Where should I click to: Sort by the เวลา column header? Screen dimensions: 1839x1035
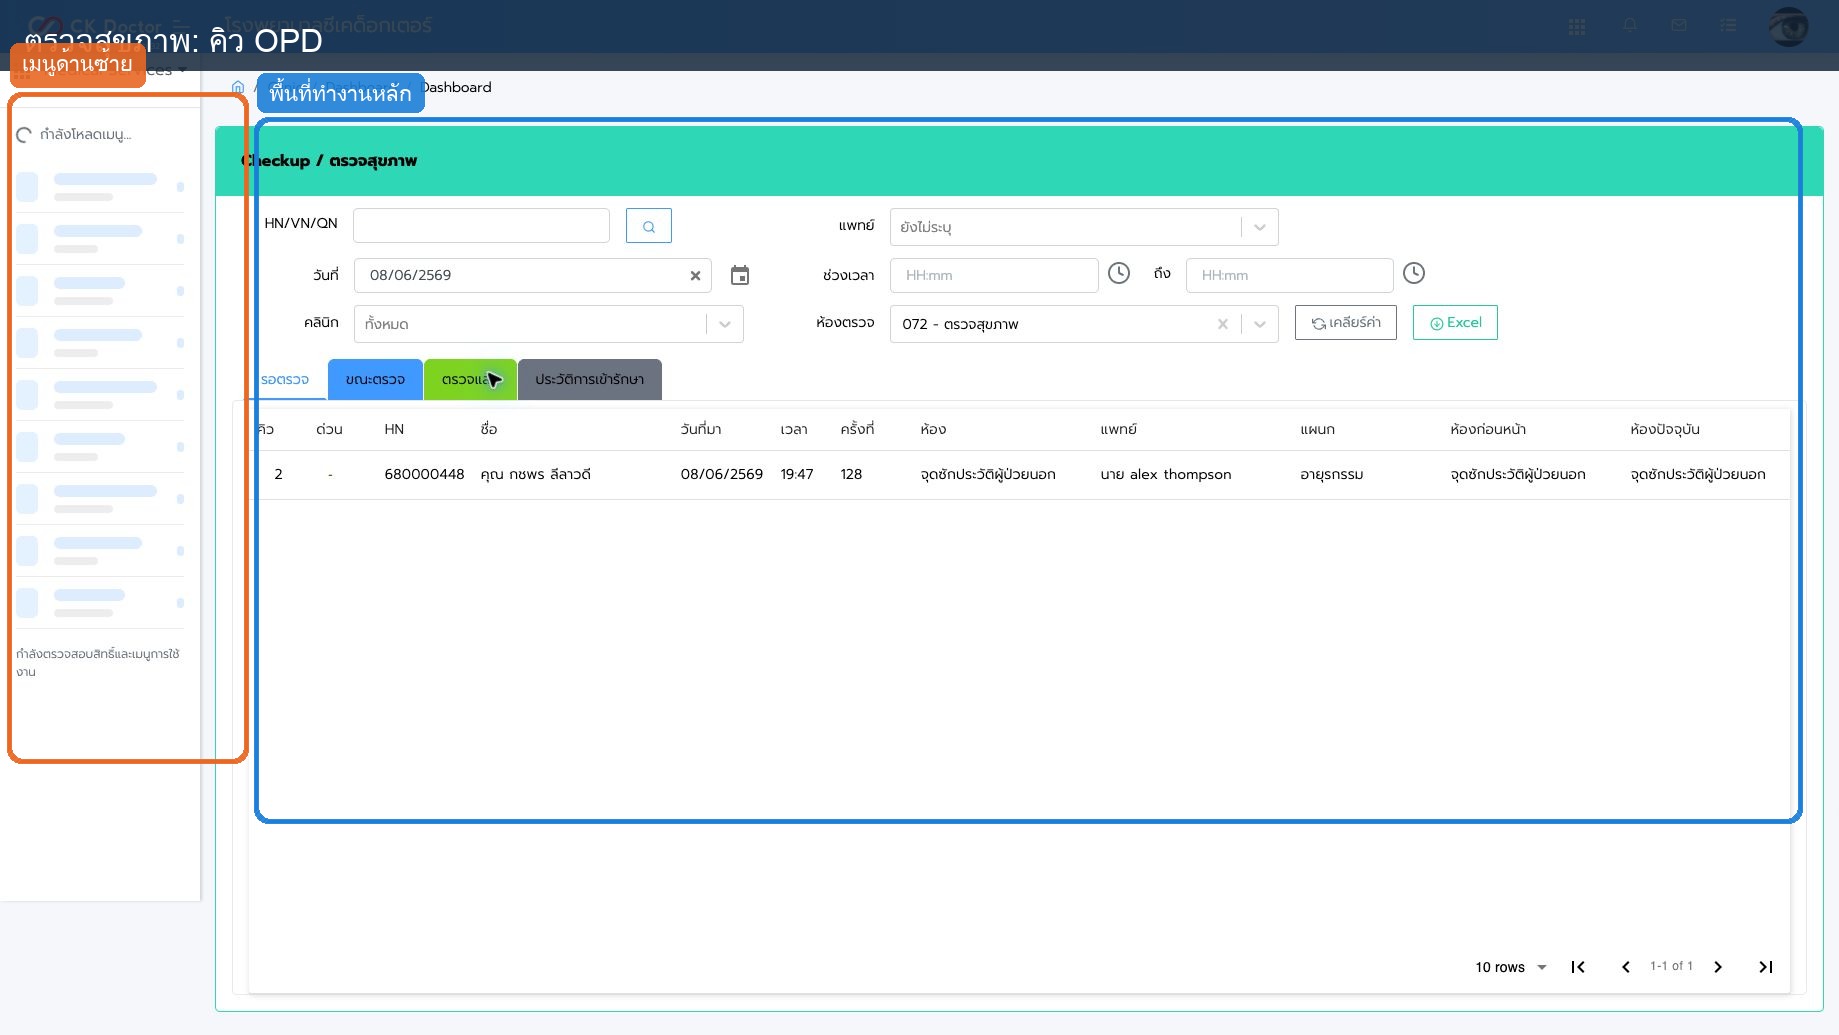pyautogui.click(x=794, y=429)
